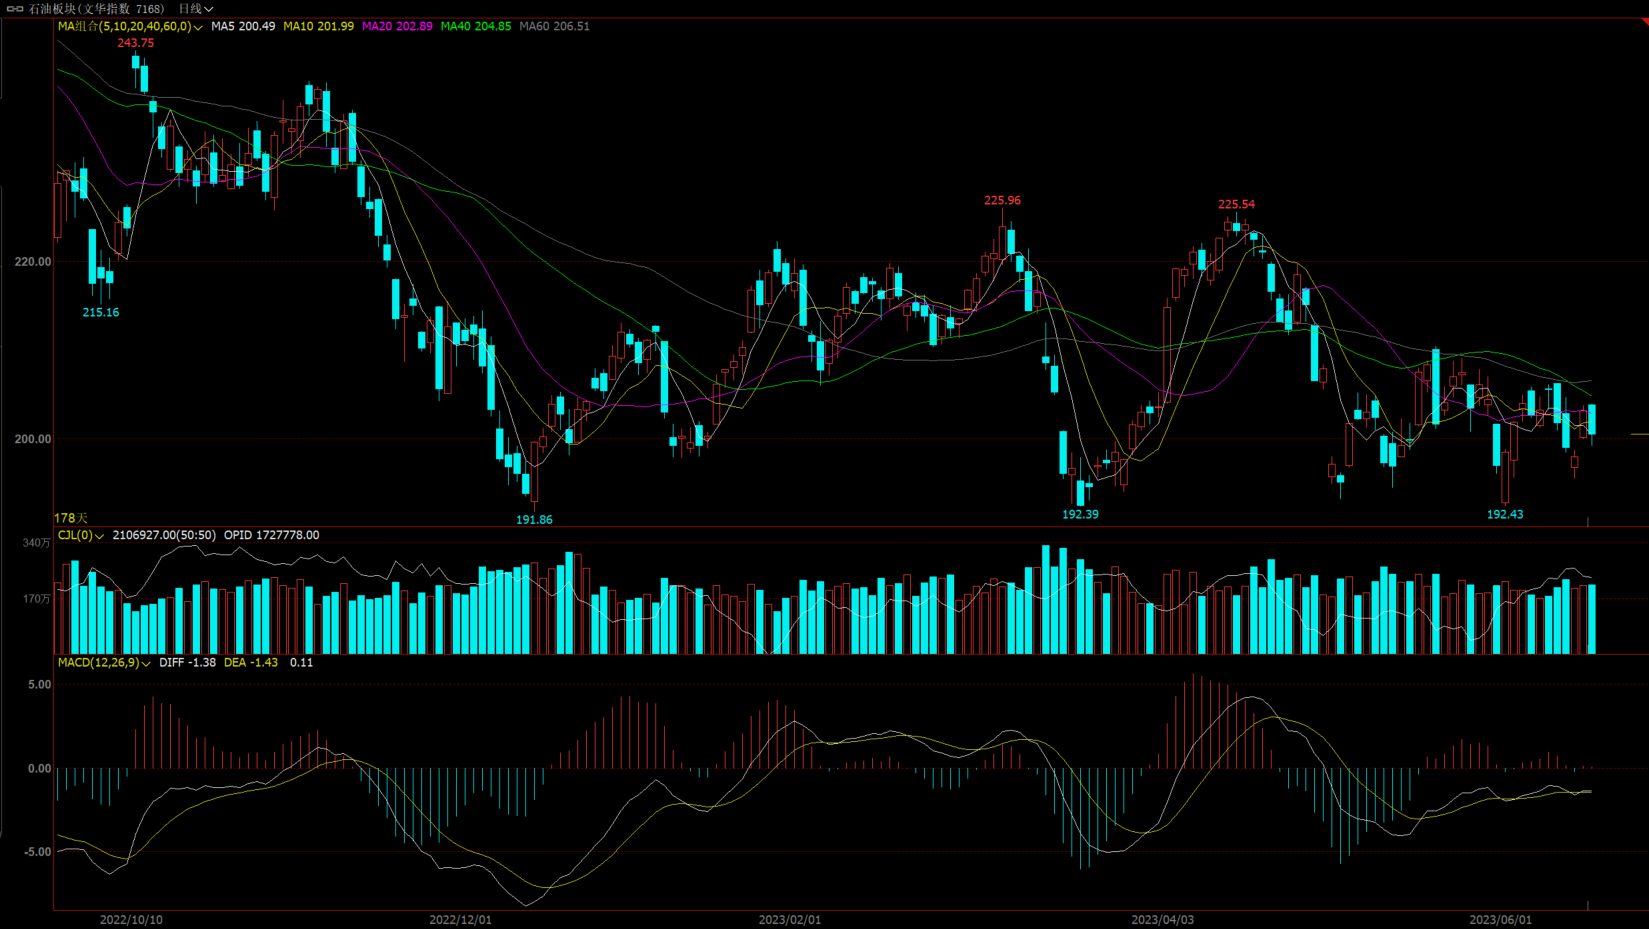
Task: Click the 243.75 high price marker
Action: [135, 43]
